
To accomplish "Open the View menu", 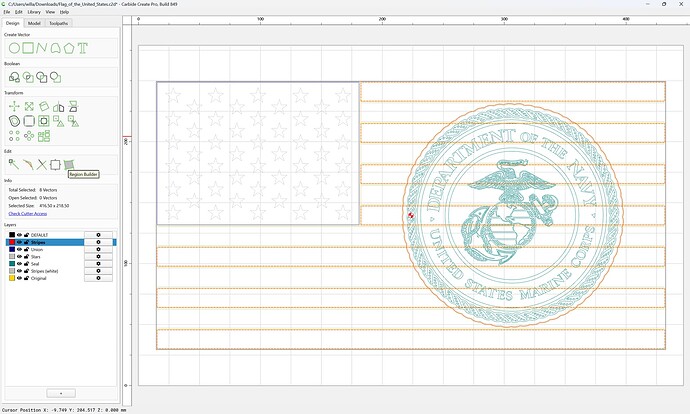I will pos(50,12).
